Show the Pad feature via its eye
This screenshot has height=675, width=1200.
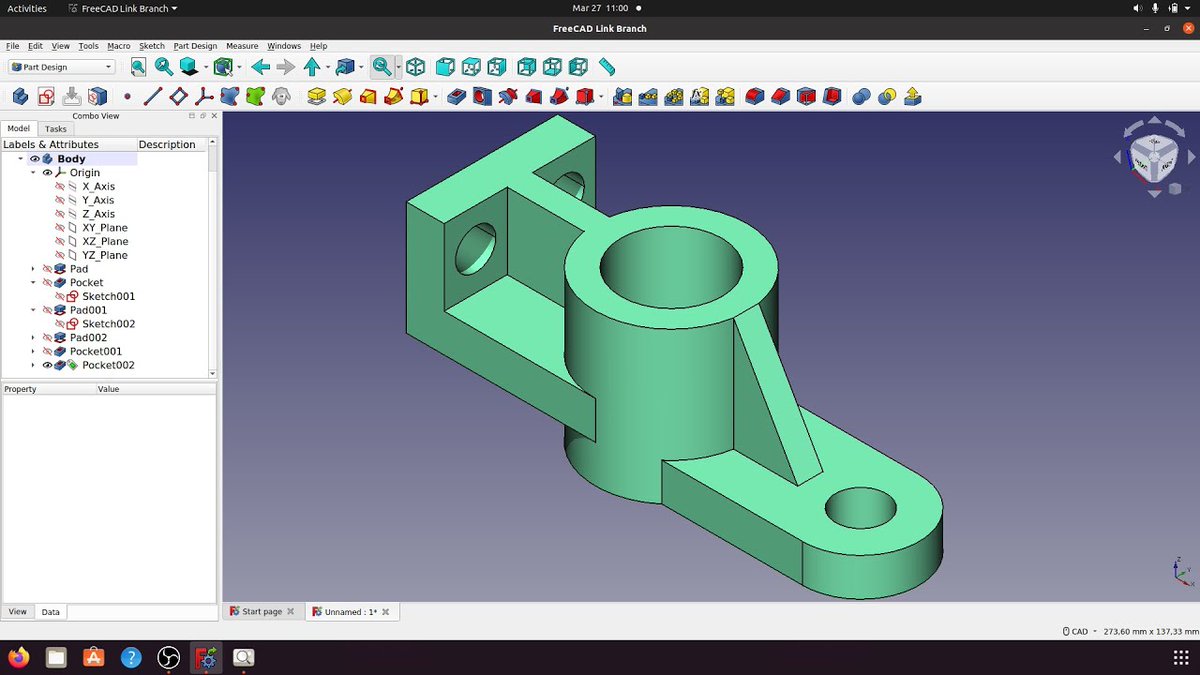point(47,269)
